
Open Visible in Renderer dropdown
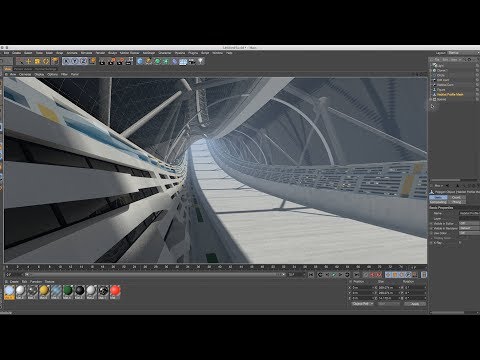pos(469,228)
